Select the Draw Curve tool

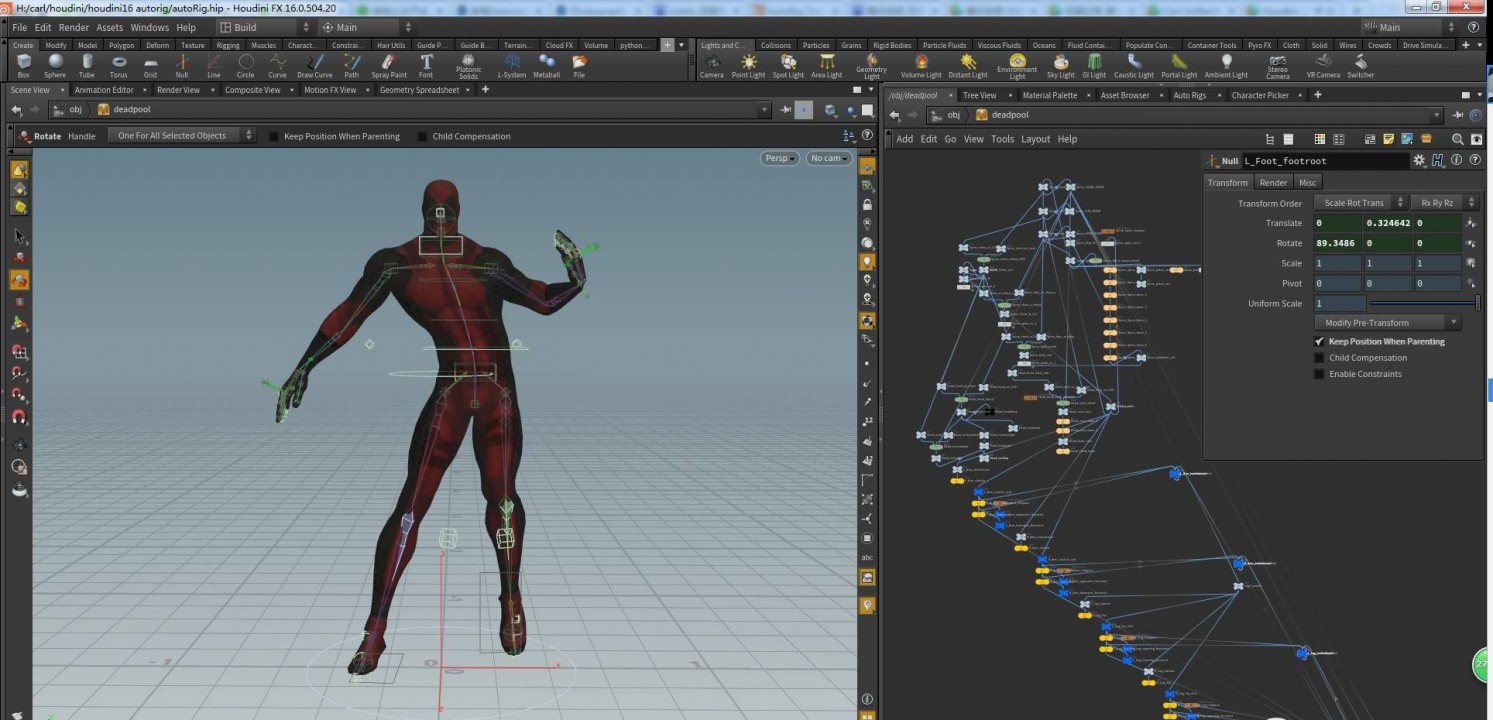coord(314,65)
